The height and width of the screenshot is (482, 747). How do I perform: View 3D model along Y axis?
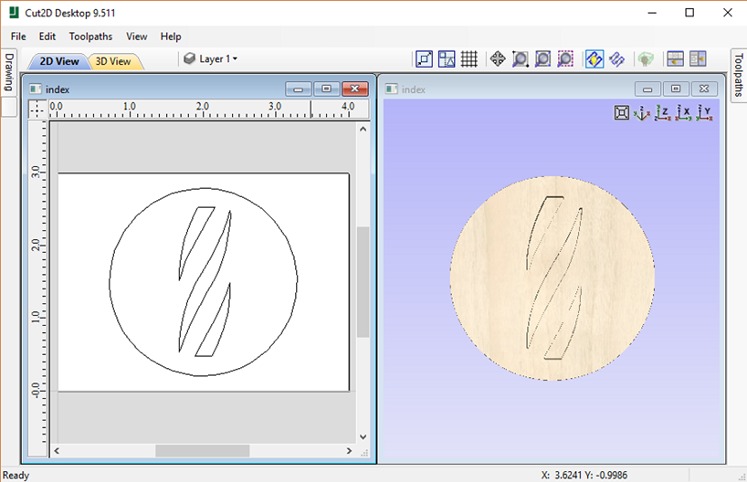pos(705,113)
